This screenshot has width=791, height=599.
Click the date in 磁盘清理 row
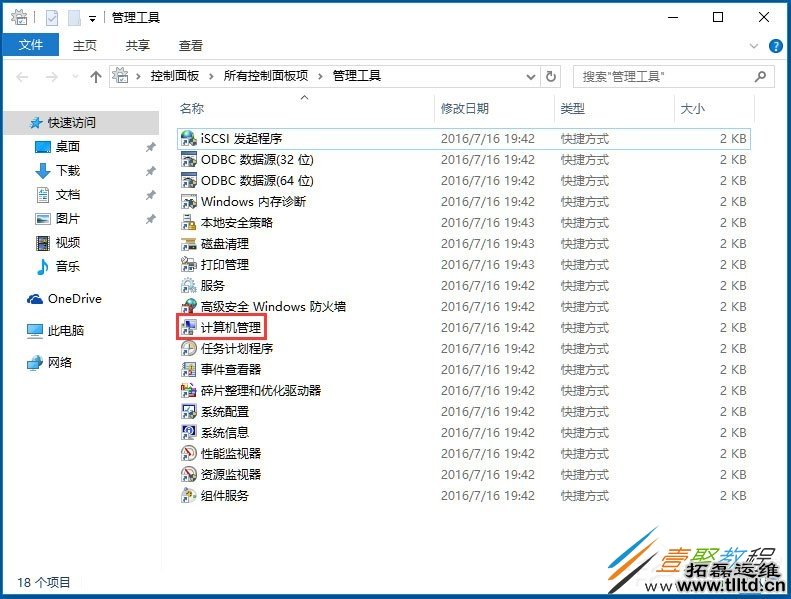pos(488,244)
